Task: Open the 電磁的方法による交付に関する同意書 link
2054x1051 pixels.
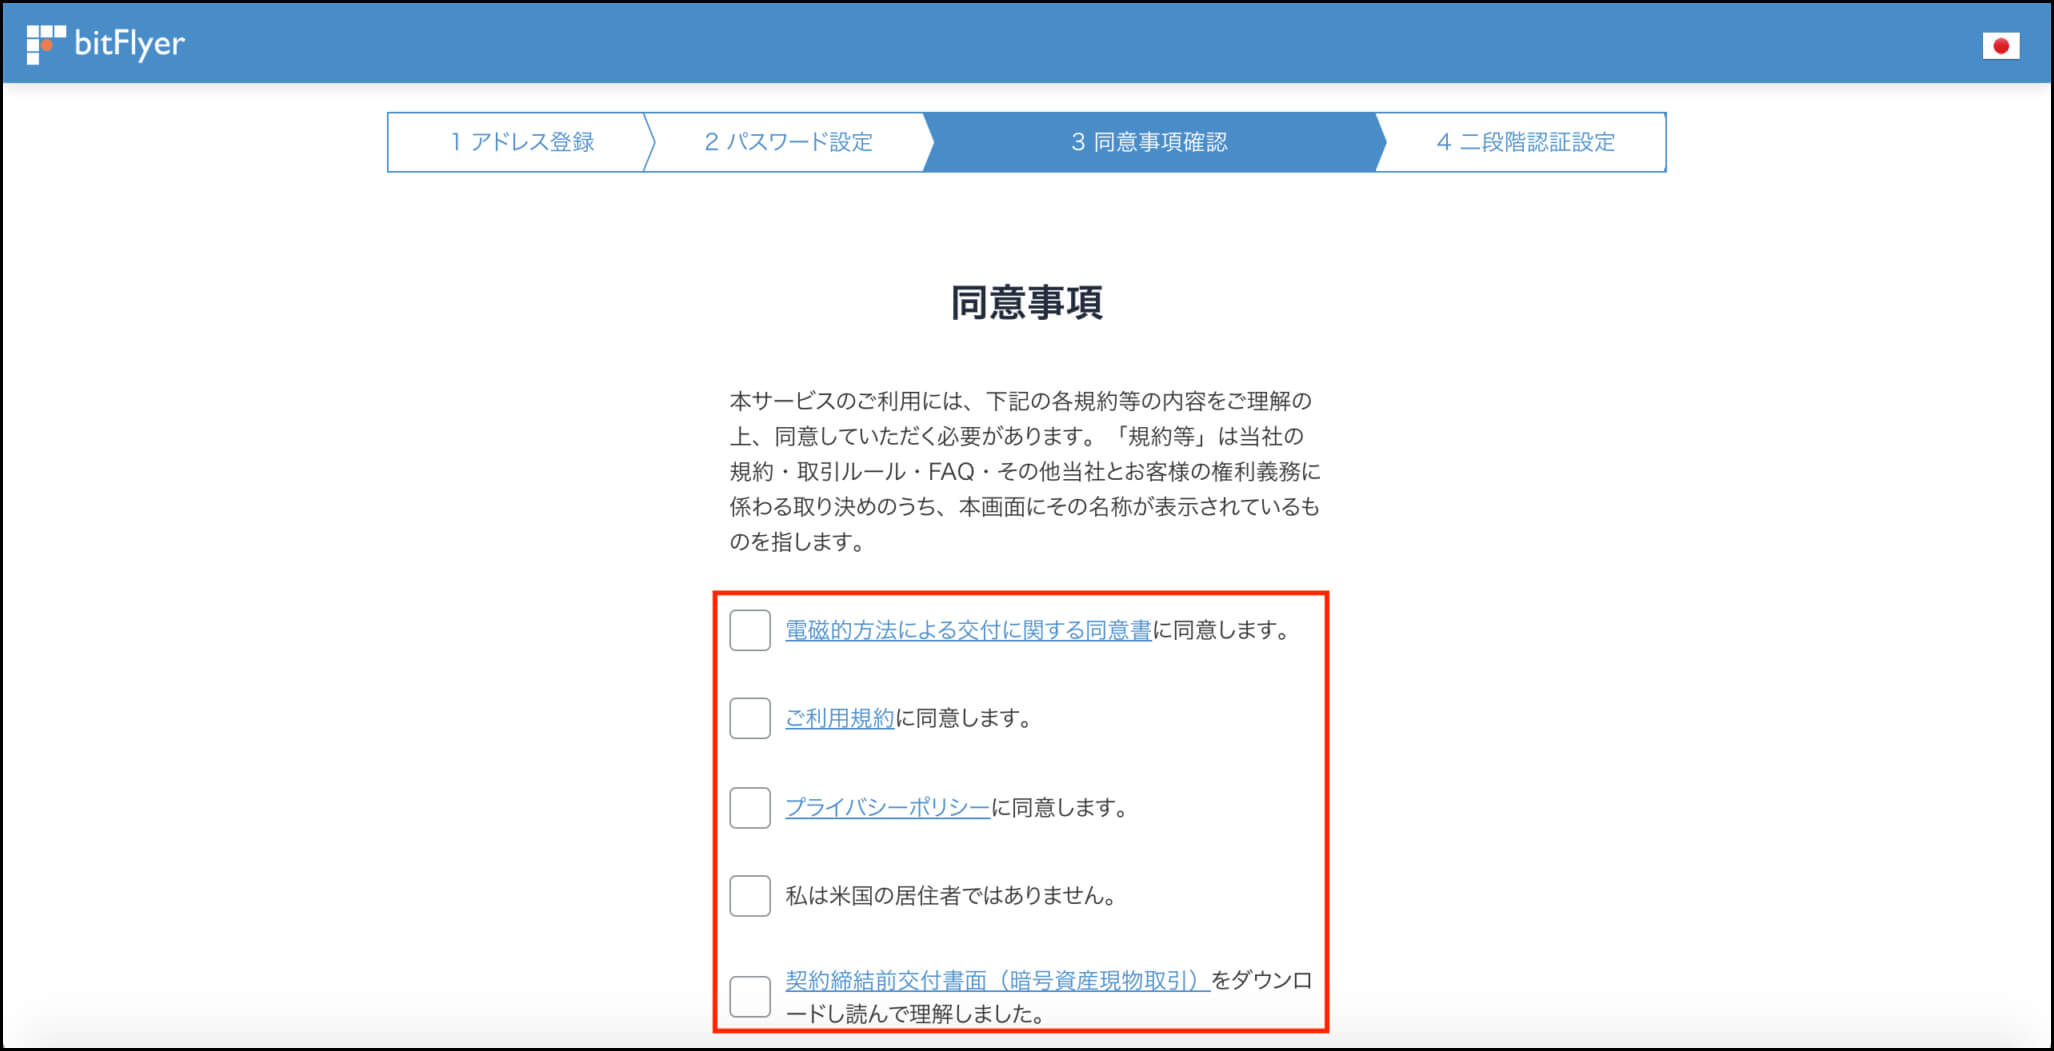Action: point(968,630)
